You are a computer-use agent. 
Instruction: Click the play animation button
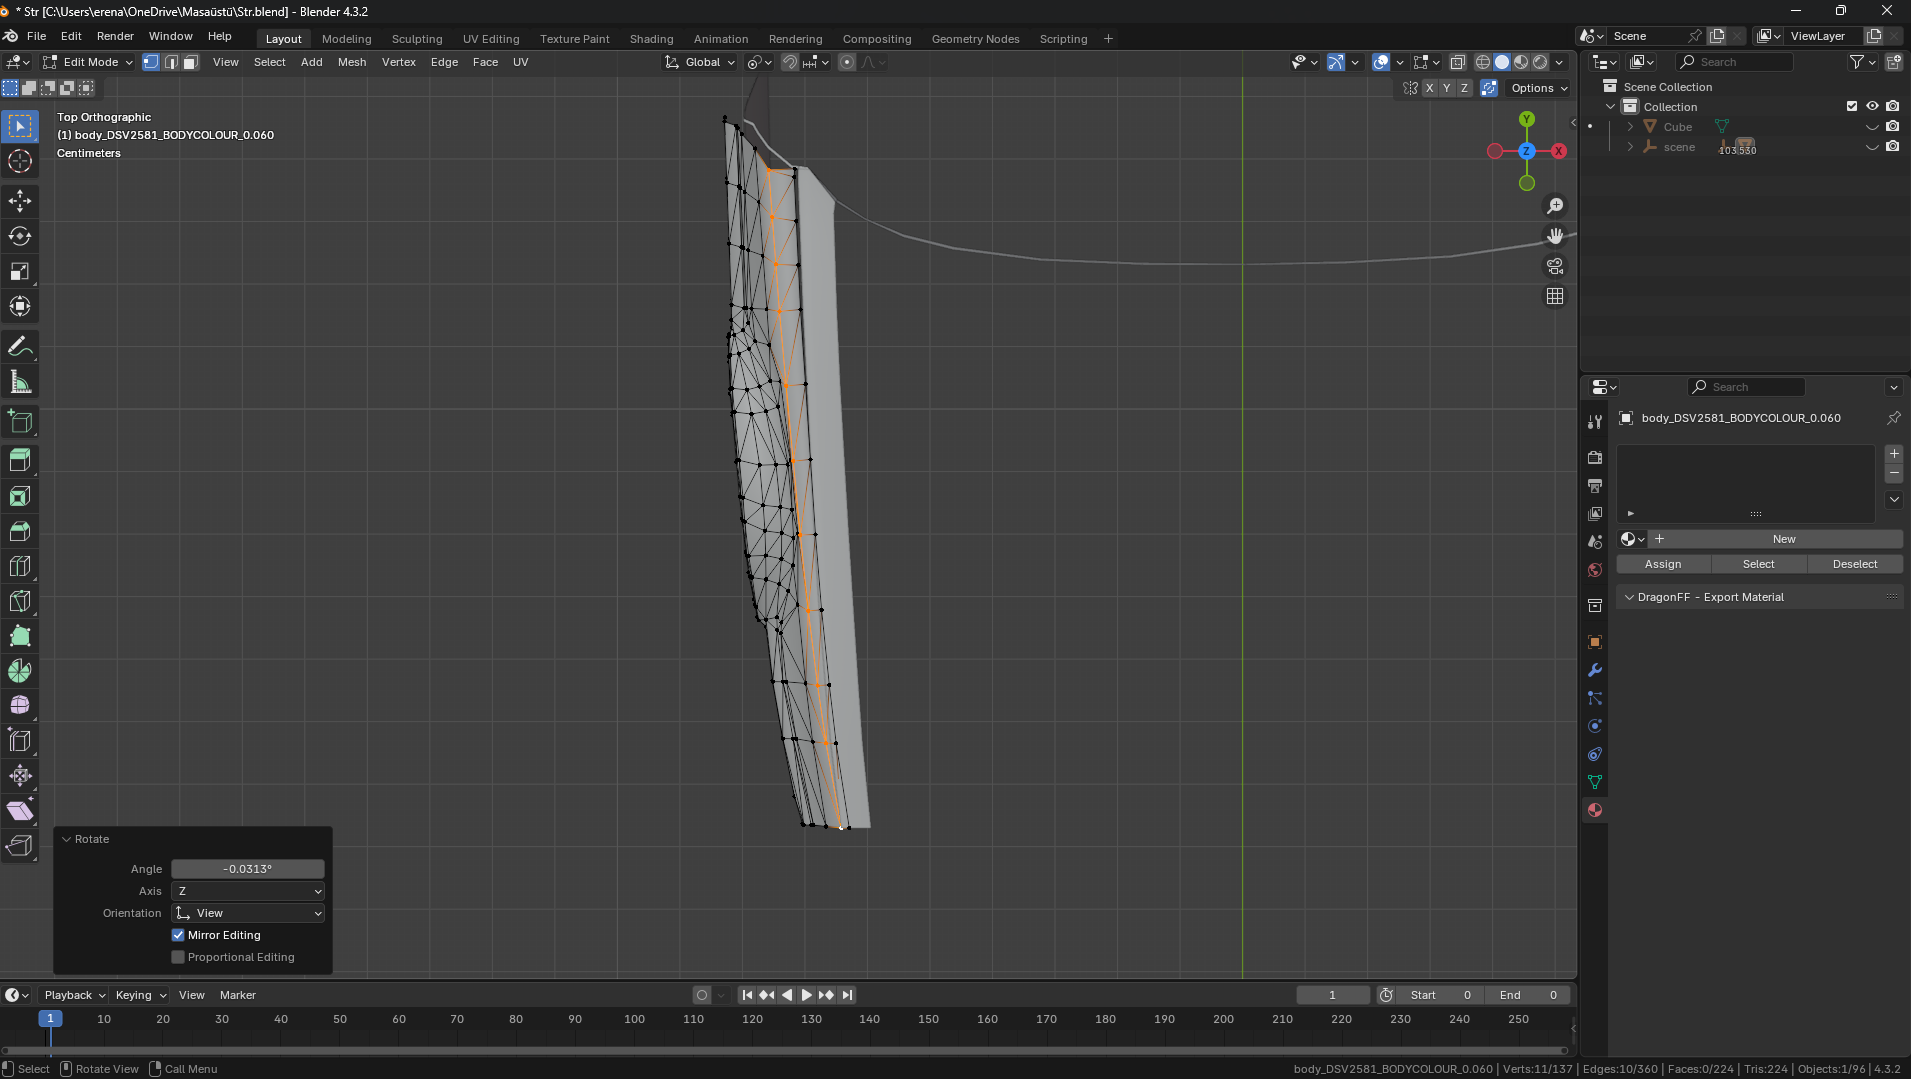(806, 995)
